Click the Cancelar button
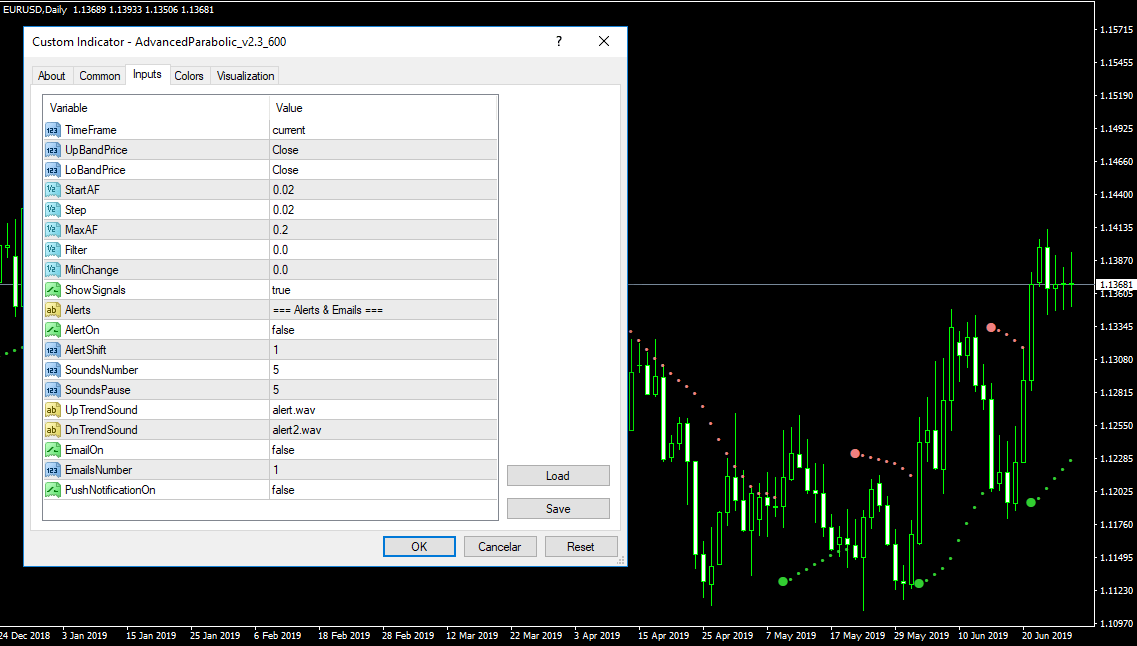This screenshot has height=646, width=1137. pos(500,547)
